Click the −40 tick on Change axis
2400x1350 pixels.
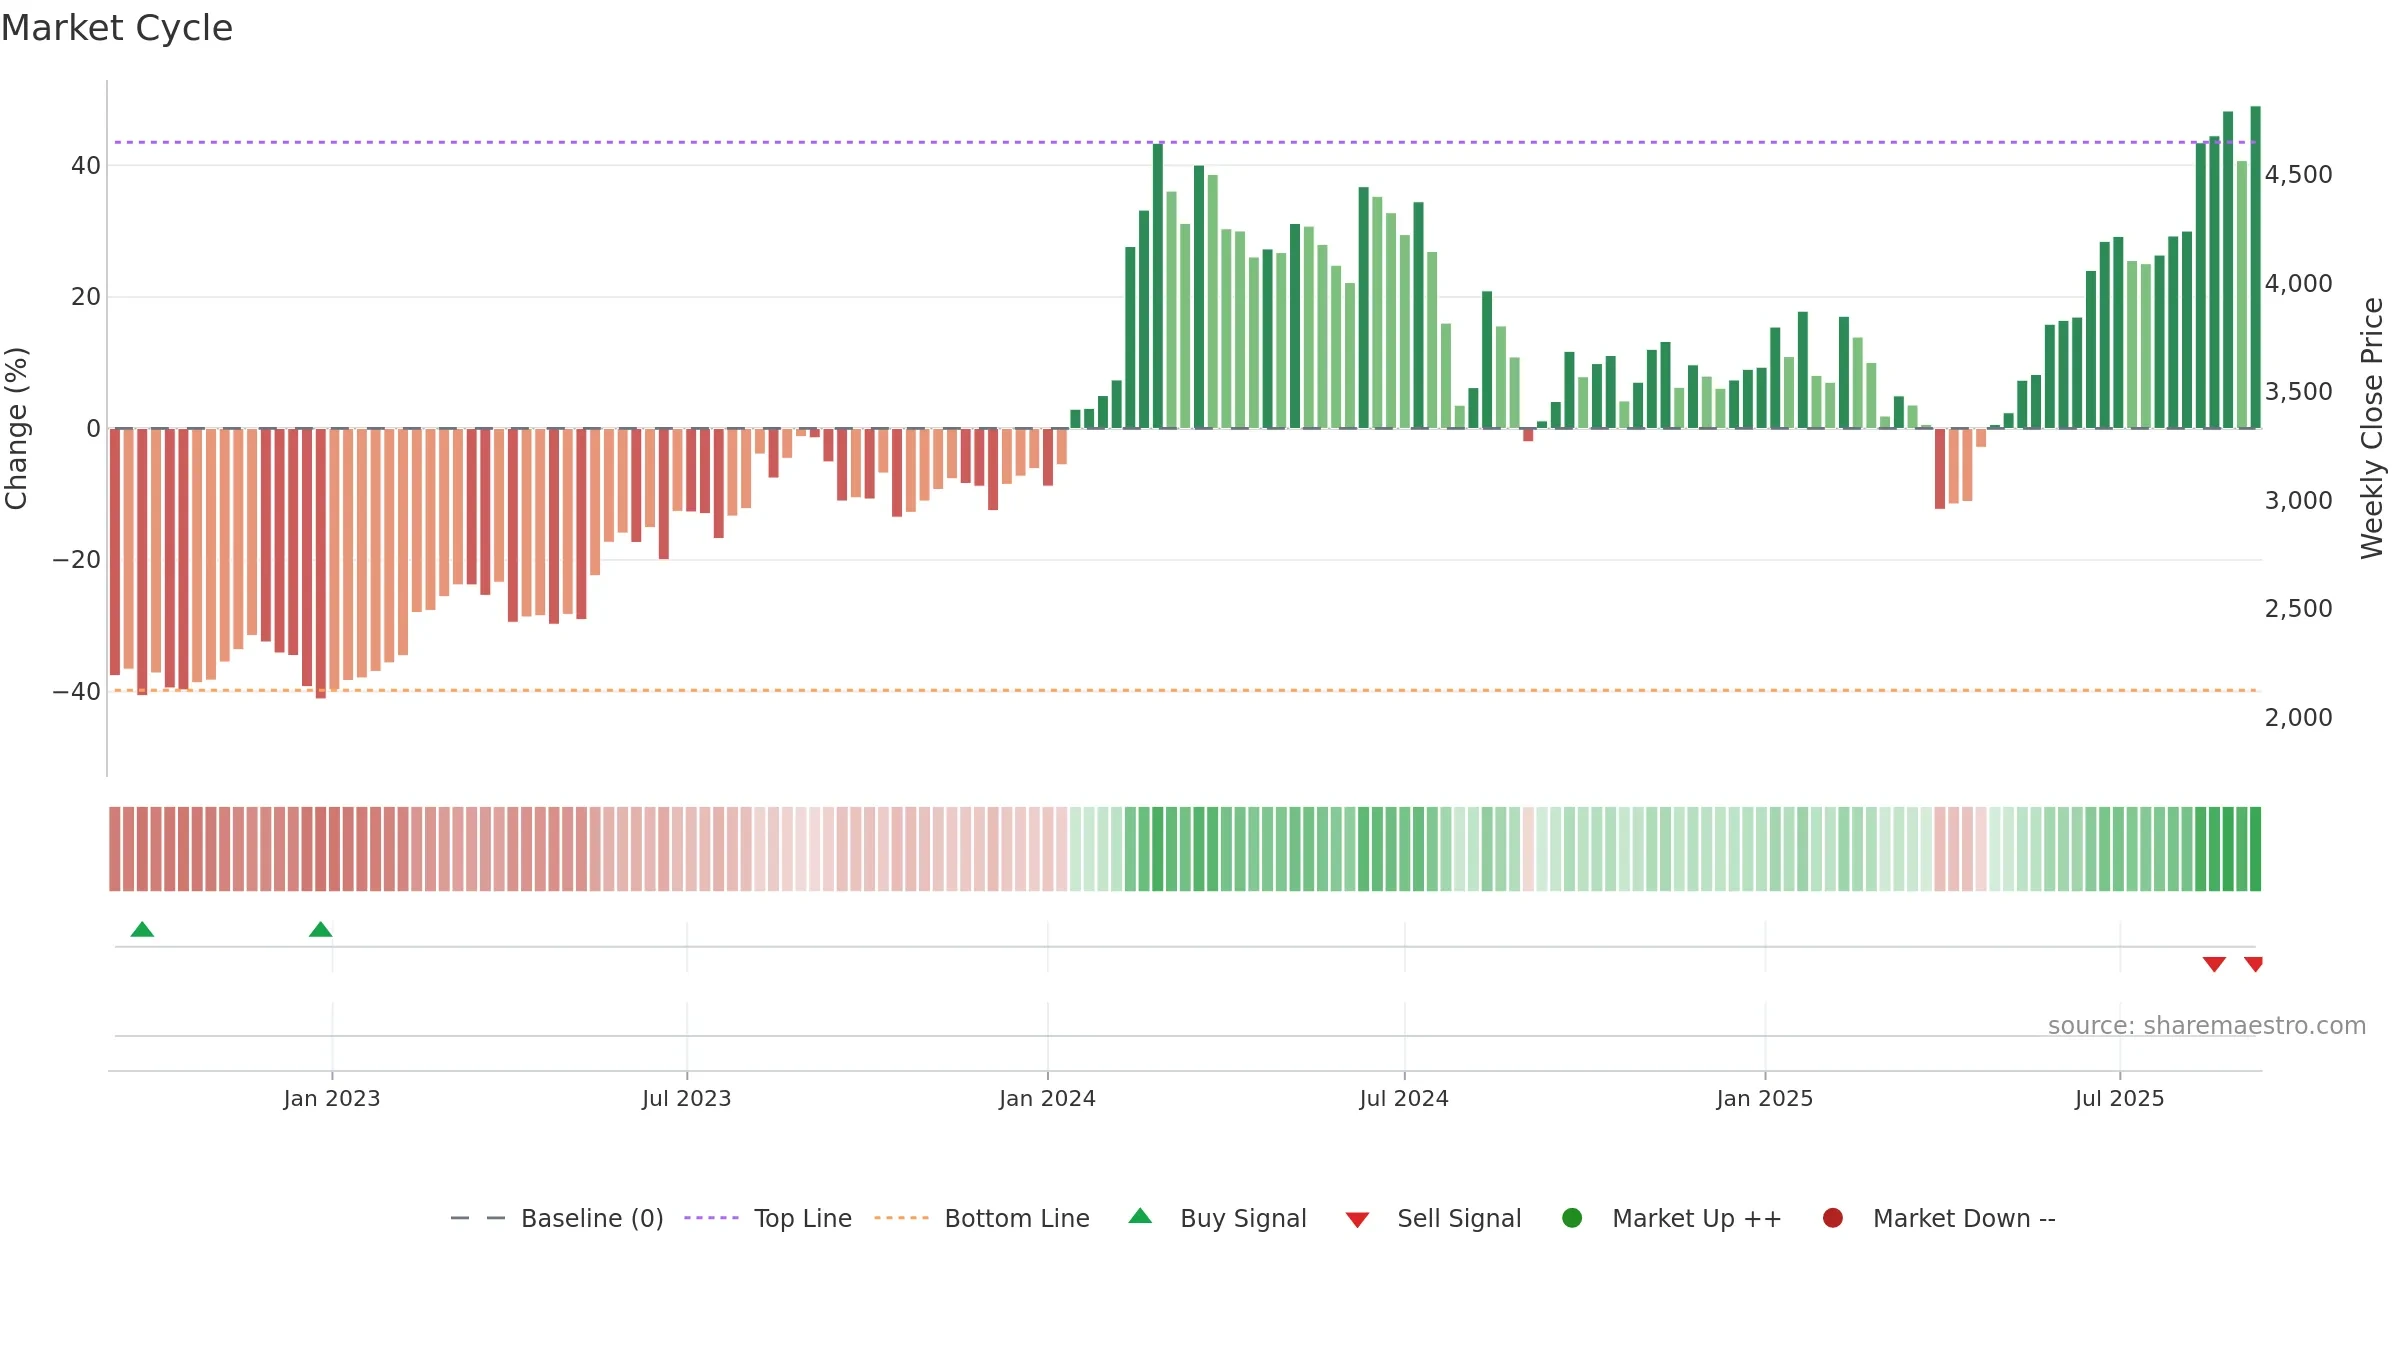tap(77, 692)
